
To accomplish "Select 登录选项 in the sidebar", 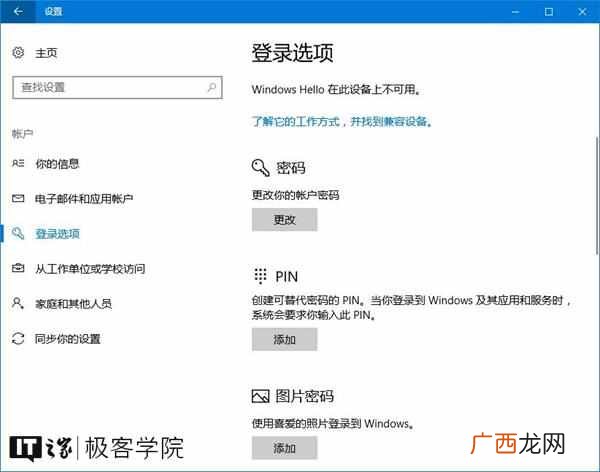I will click(x=57, y=234).
